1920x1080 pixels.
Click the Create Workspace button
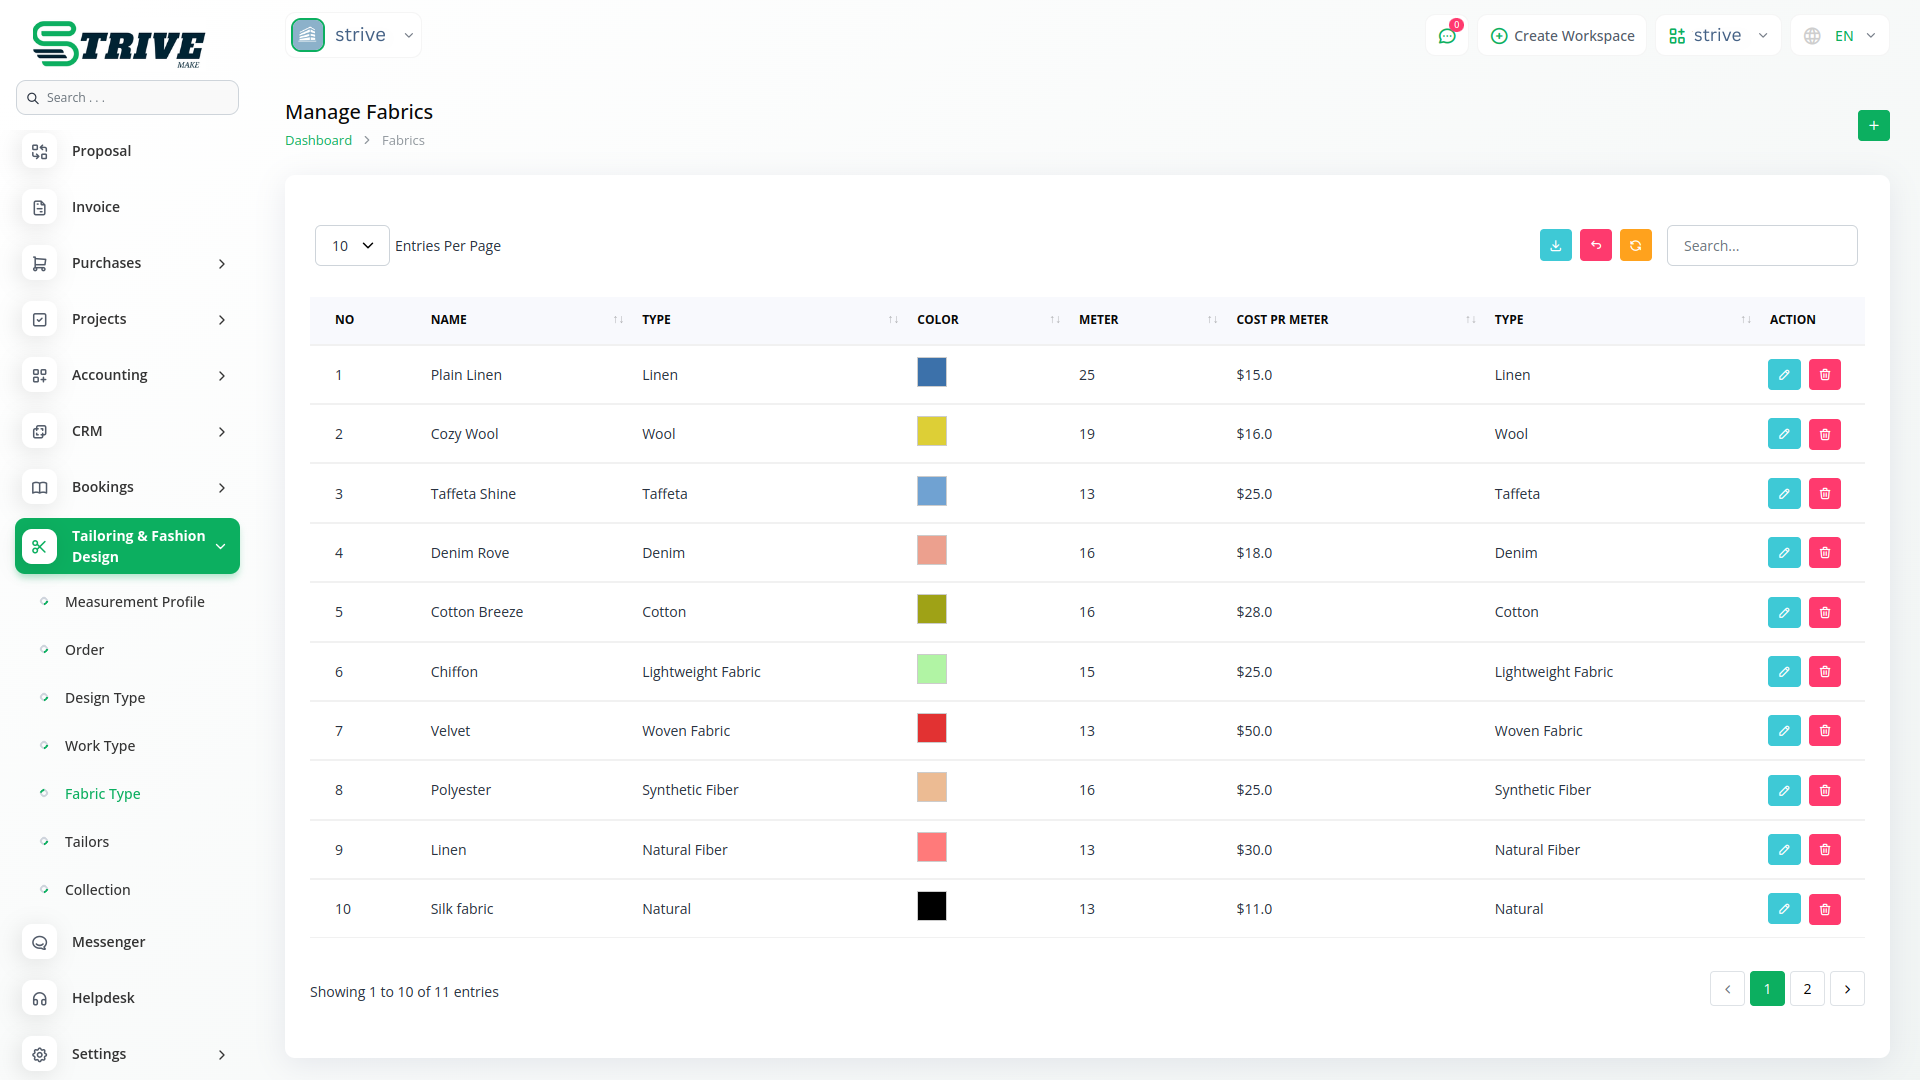click(1562, 36)
